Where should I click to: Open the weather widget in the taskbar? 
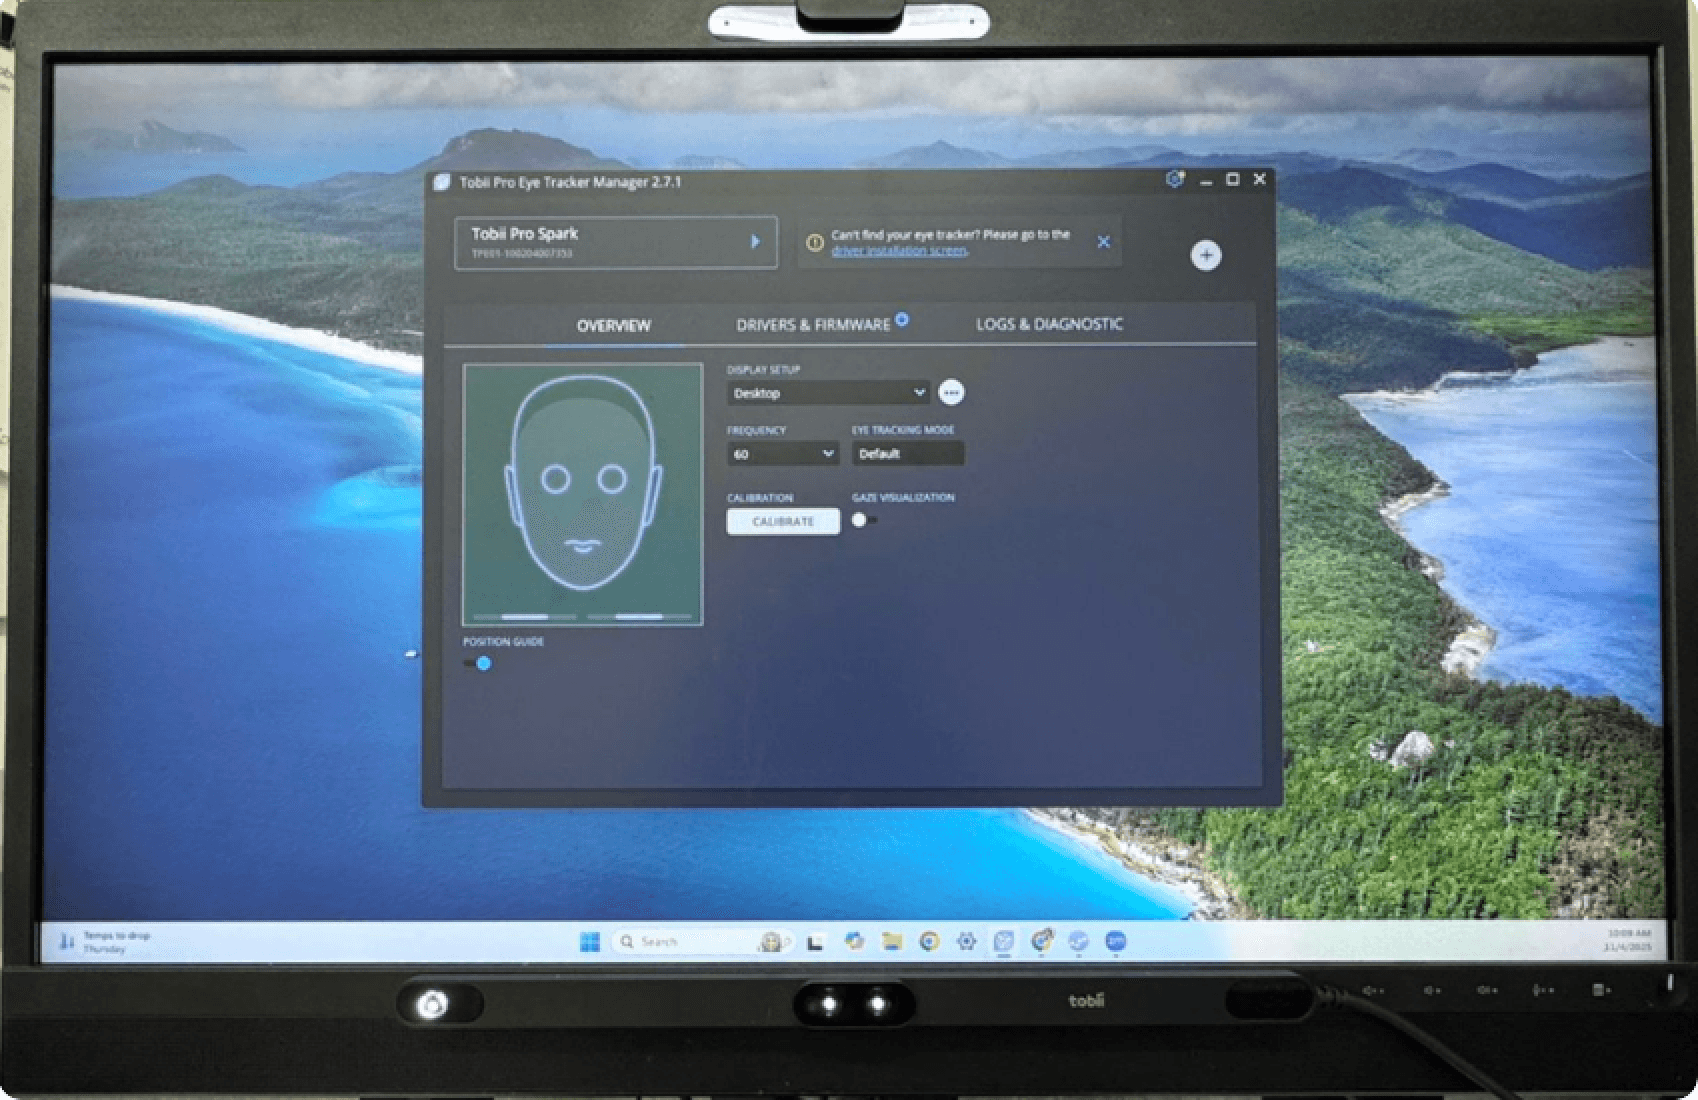[x=104, y=942]
